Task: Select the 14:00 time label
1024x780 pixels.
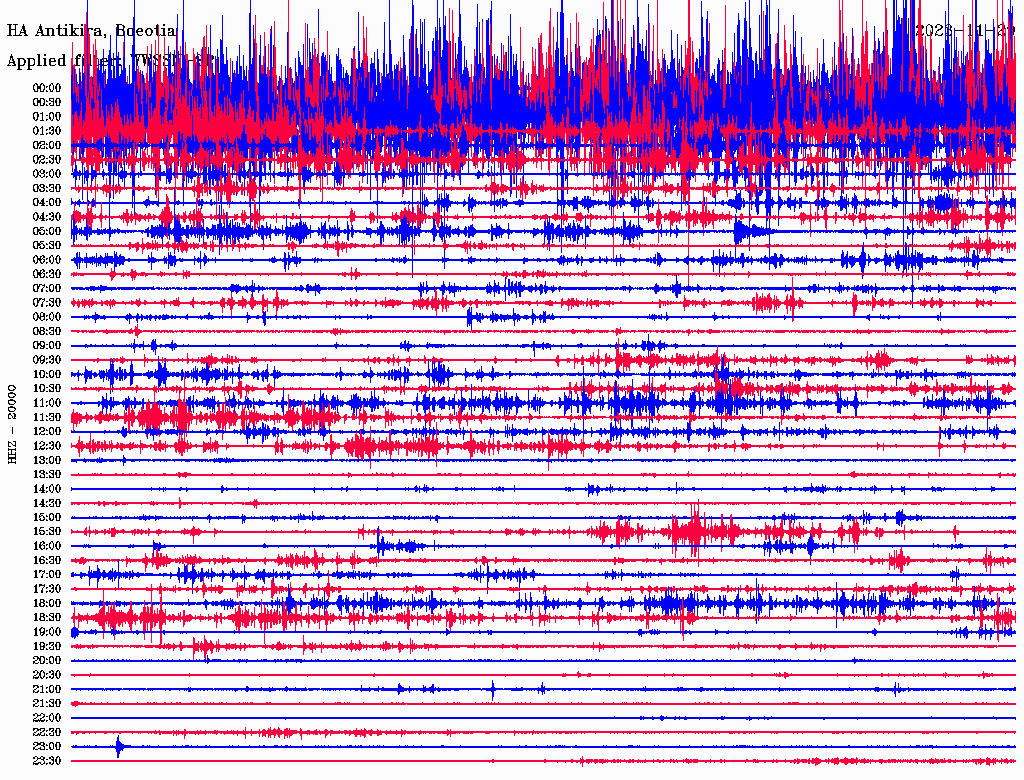Action: tap(47, 489)
